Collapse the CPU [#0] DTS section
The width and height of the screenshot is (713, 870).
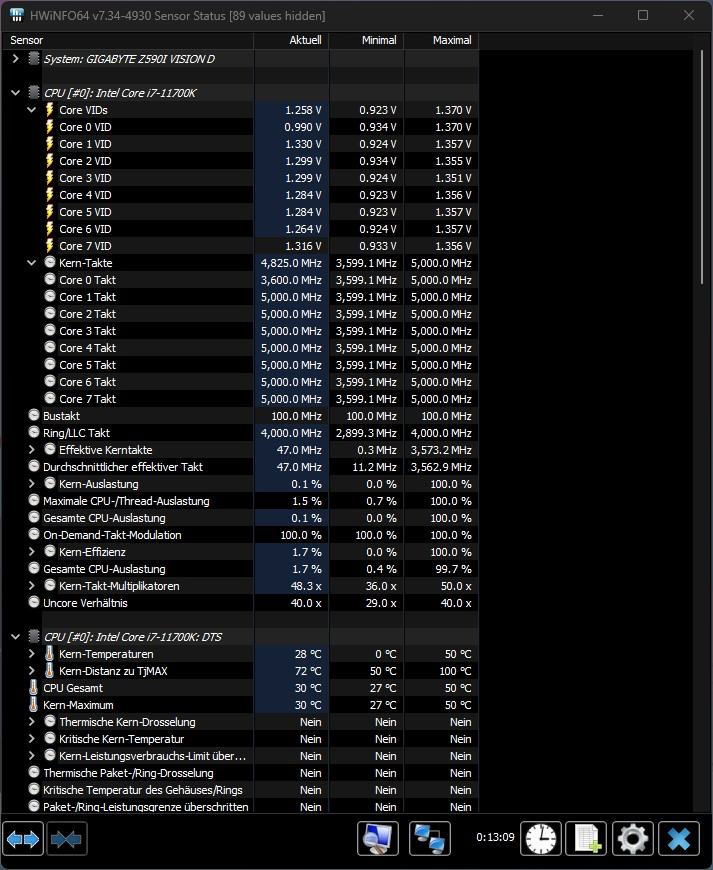tap(16, 636)
